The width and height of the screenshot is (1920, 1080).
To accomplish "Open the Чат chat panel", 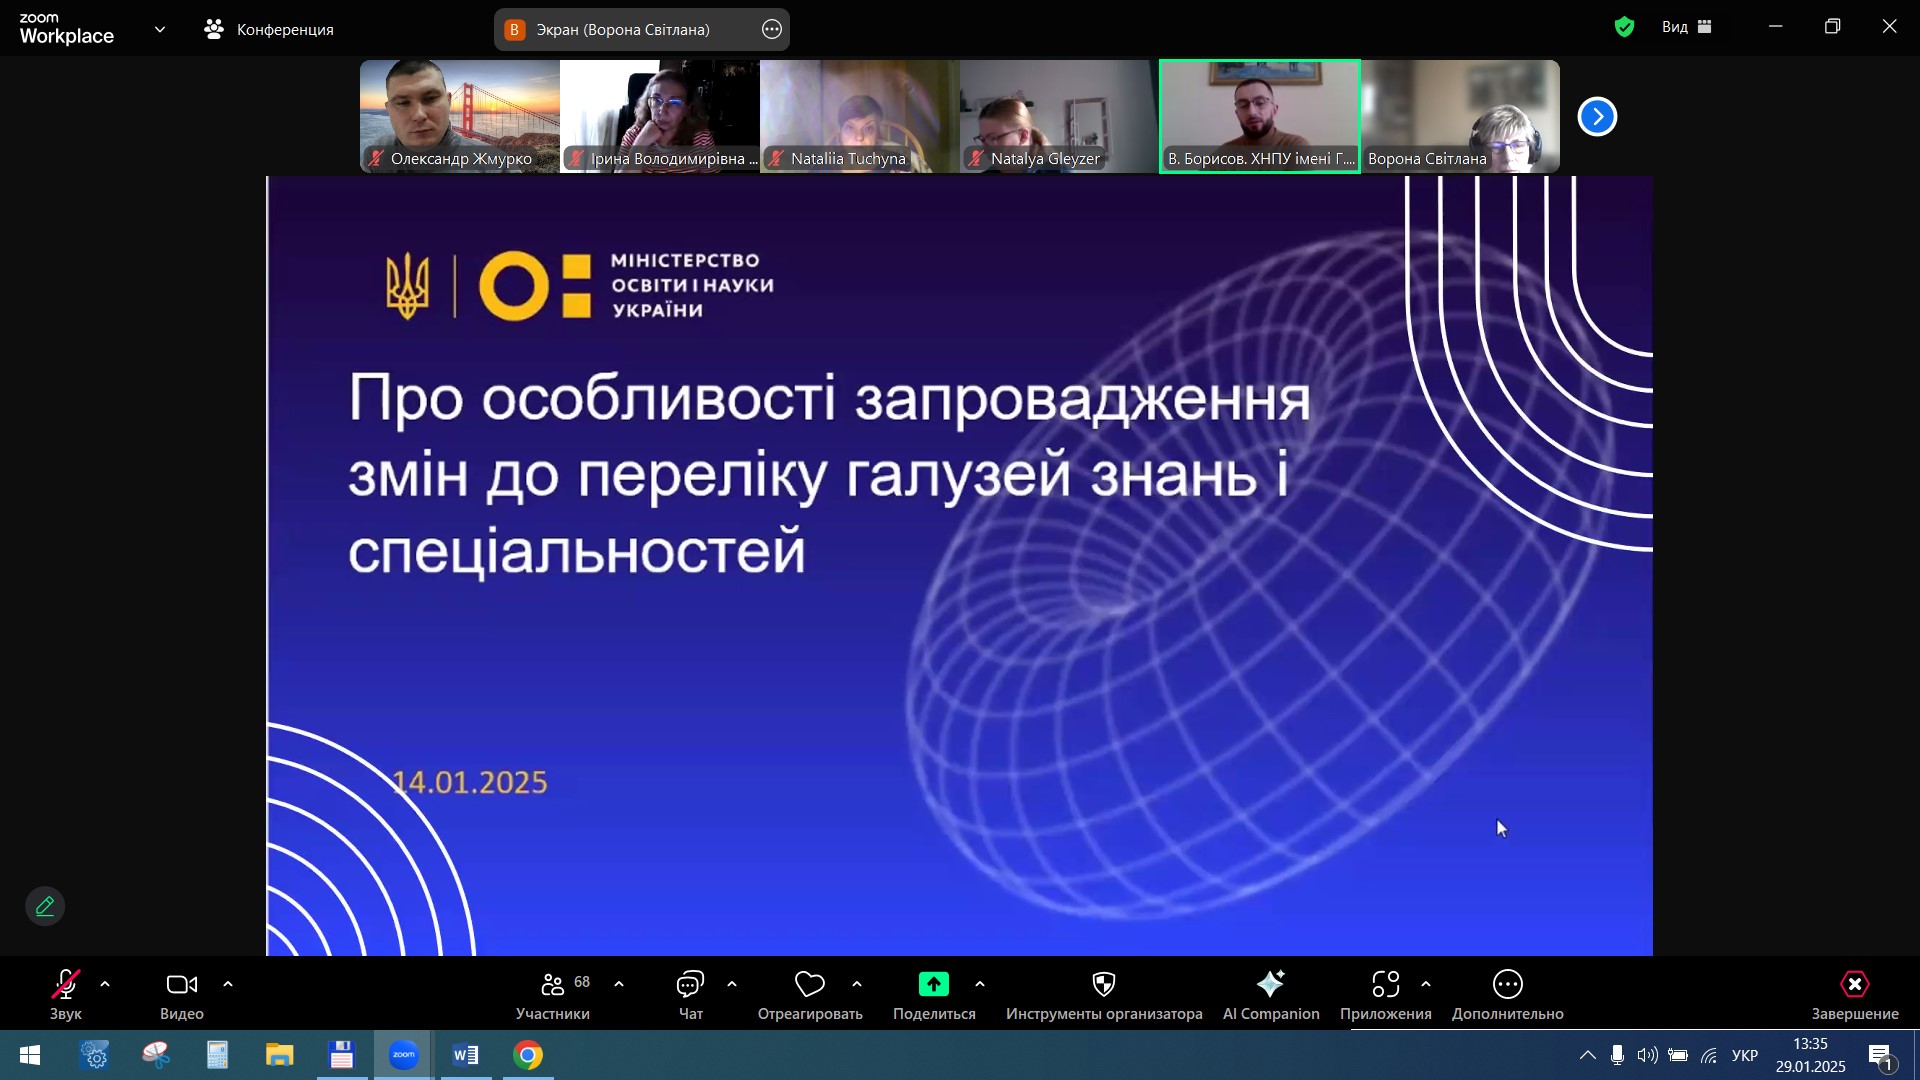I will [691, 994].
